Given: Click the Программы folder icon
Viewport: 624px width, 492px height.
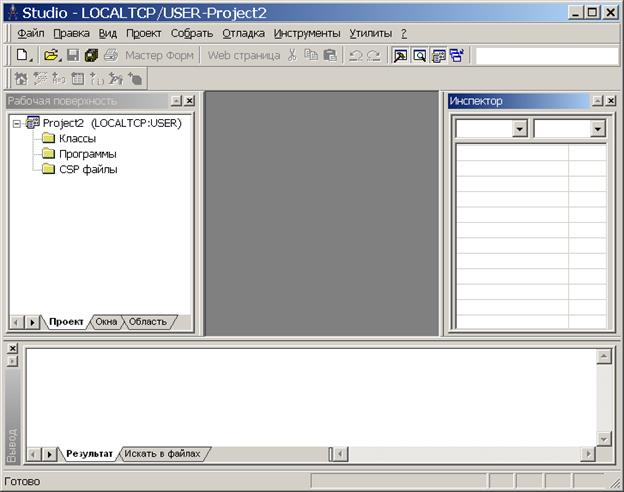Looking at the screenshot, I should [x=49, y=154].
